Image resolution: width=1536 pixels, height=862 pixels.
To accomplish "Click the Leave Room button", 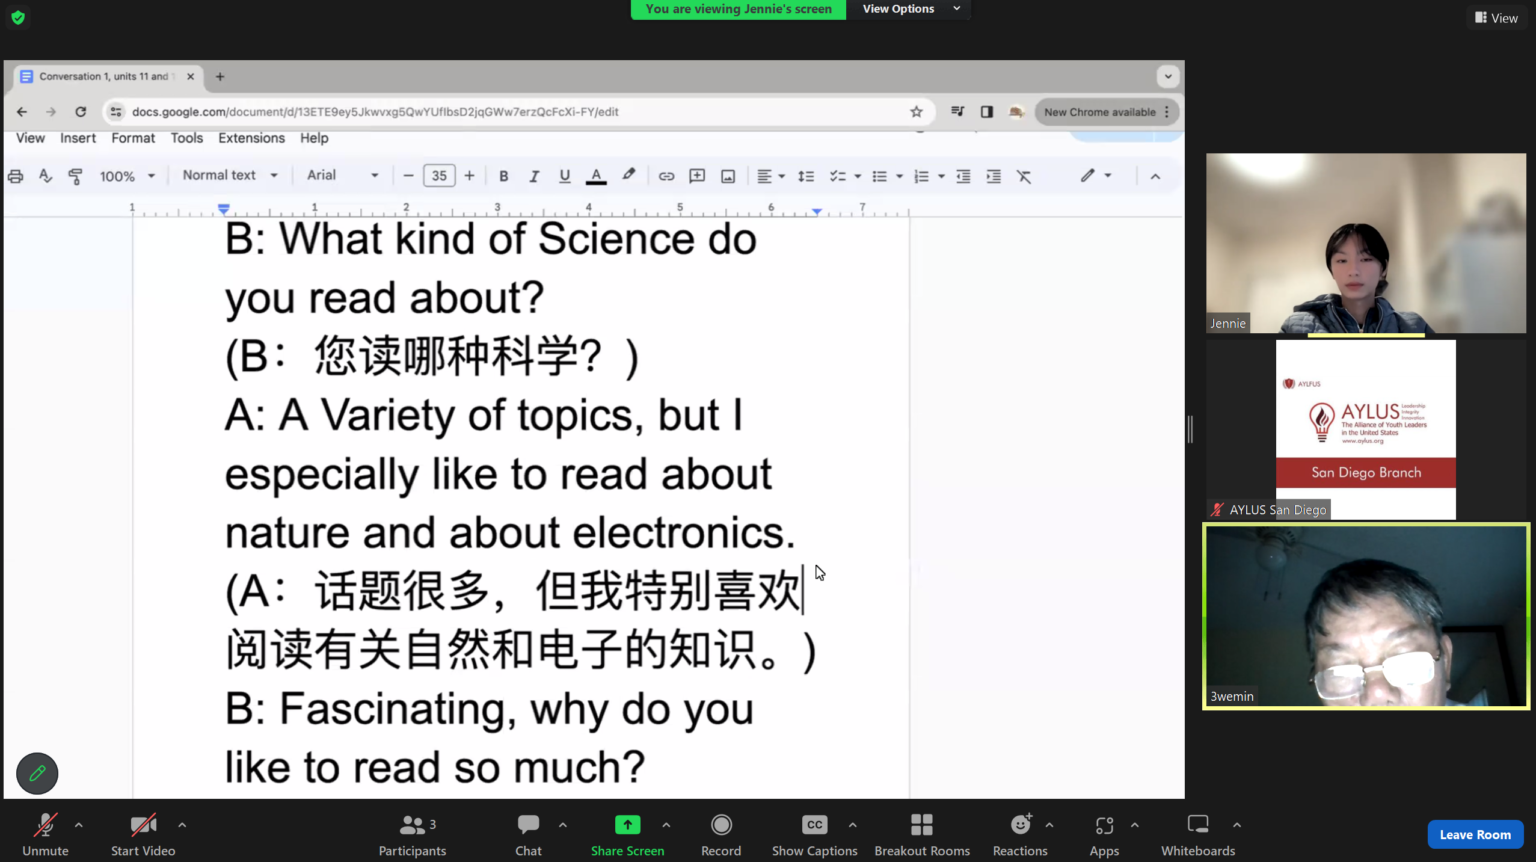I will 1475,834.
